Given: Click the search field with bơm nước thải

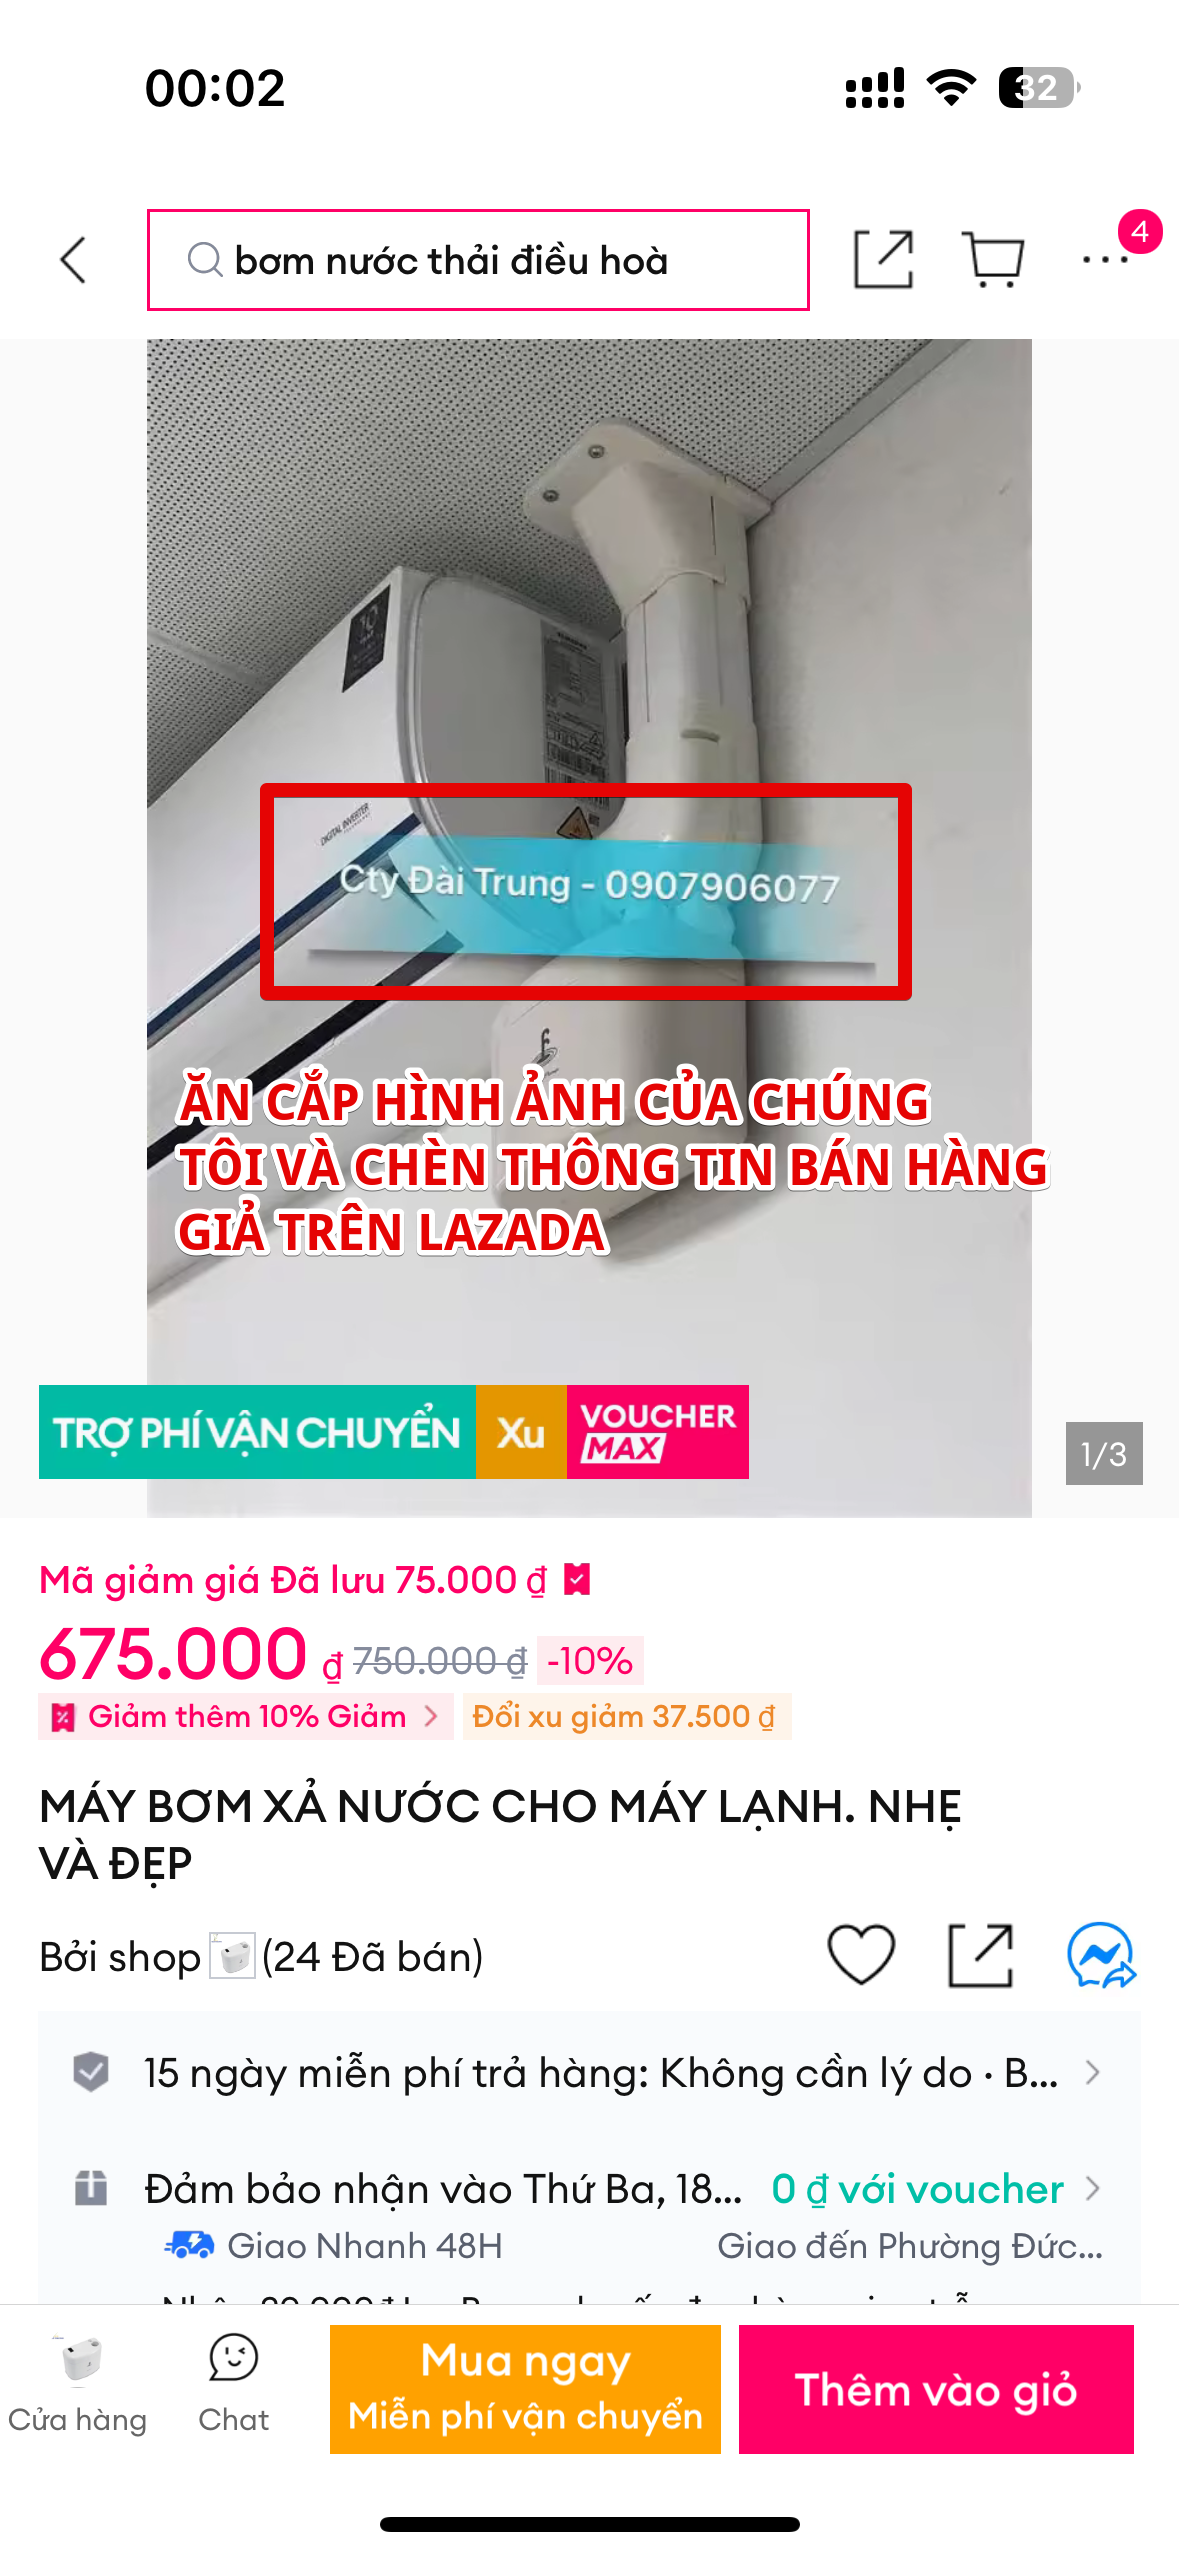Looking at the screenshot, I should (478, 260).
